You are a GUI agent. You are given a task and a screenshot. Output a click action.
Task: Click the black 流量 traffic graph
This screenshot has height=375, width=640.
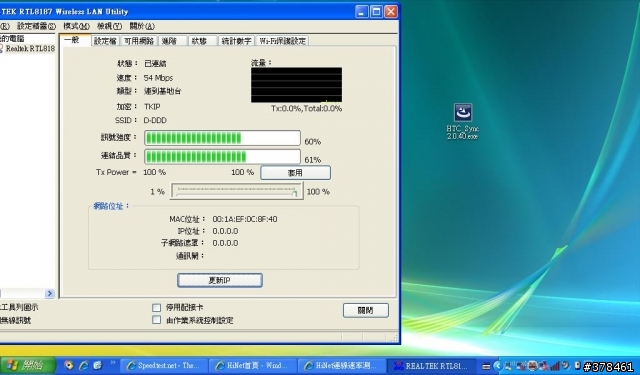pyautogui.click(x=296, y=85)
